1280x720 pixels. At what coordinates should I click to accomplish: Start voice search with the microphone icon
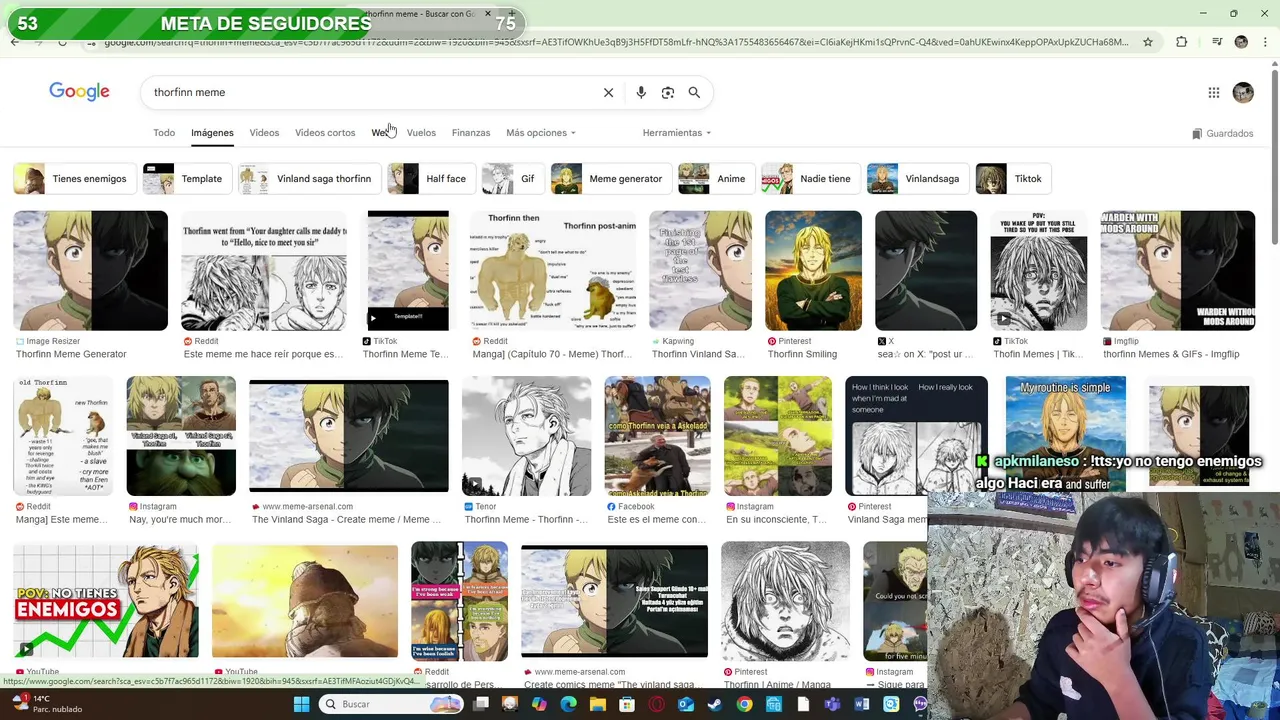pos(641,92)
